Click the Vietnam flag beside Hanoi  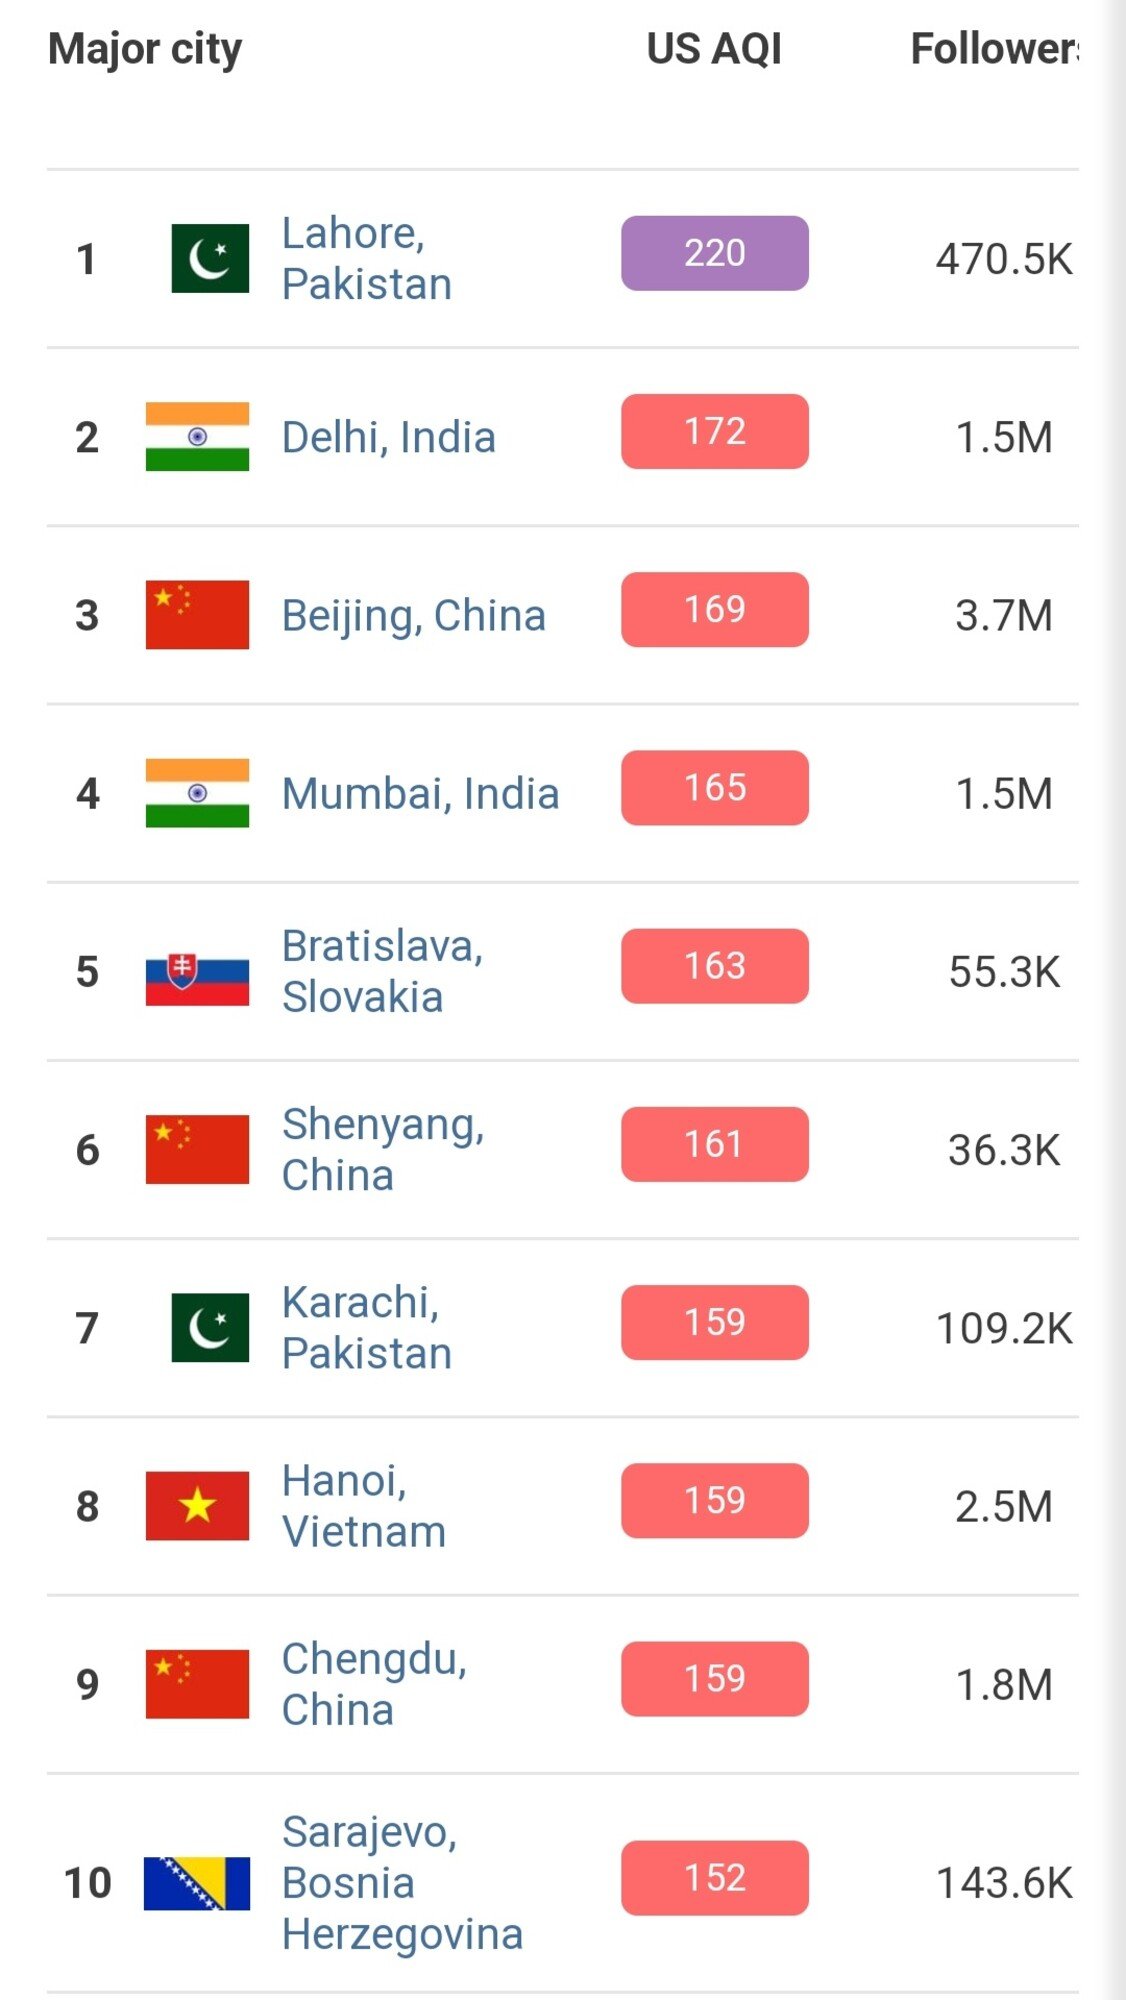click(197, 1506)
